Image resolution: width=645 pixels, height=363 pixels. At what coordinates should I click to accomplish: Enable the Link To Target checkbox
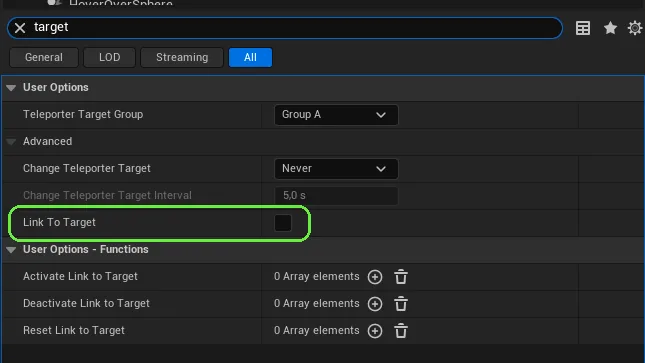point(283,223)
